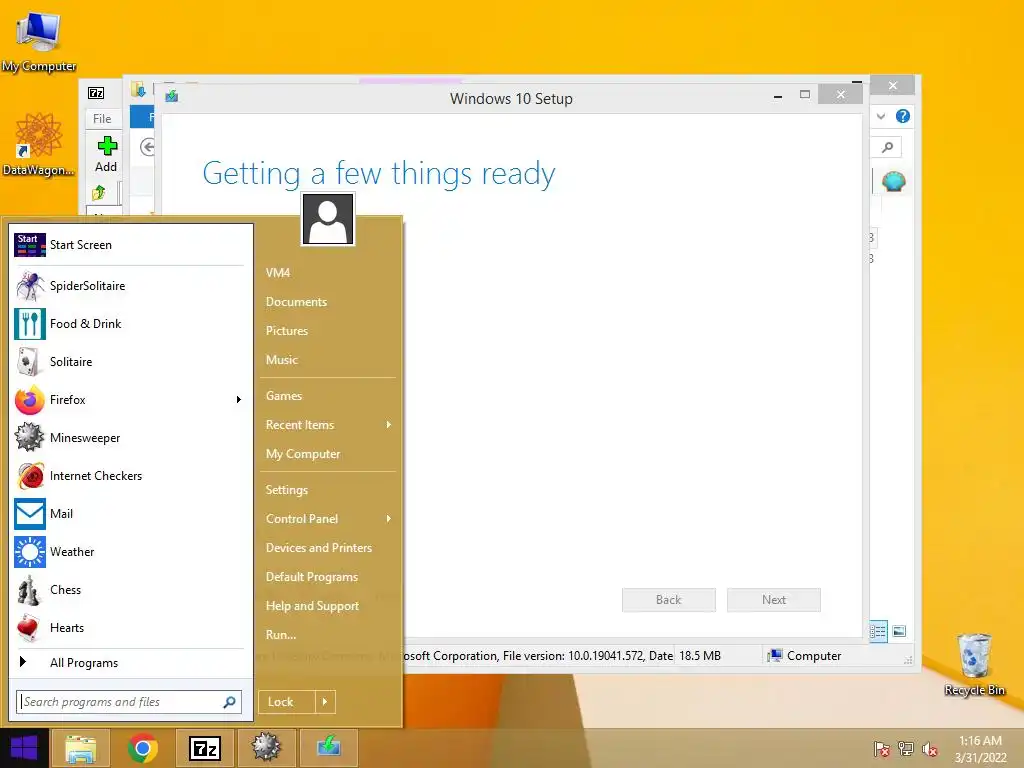
Task: Click the search magnifier in start menu
Action: tap(229, 702)
